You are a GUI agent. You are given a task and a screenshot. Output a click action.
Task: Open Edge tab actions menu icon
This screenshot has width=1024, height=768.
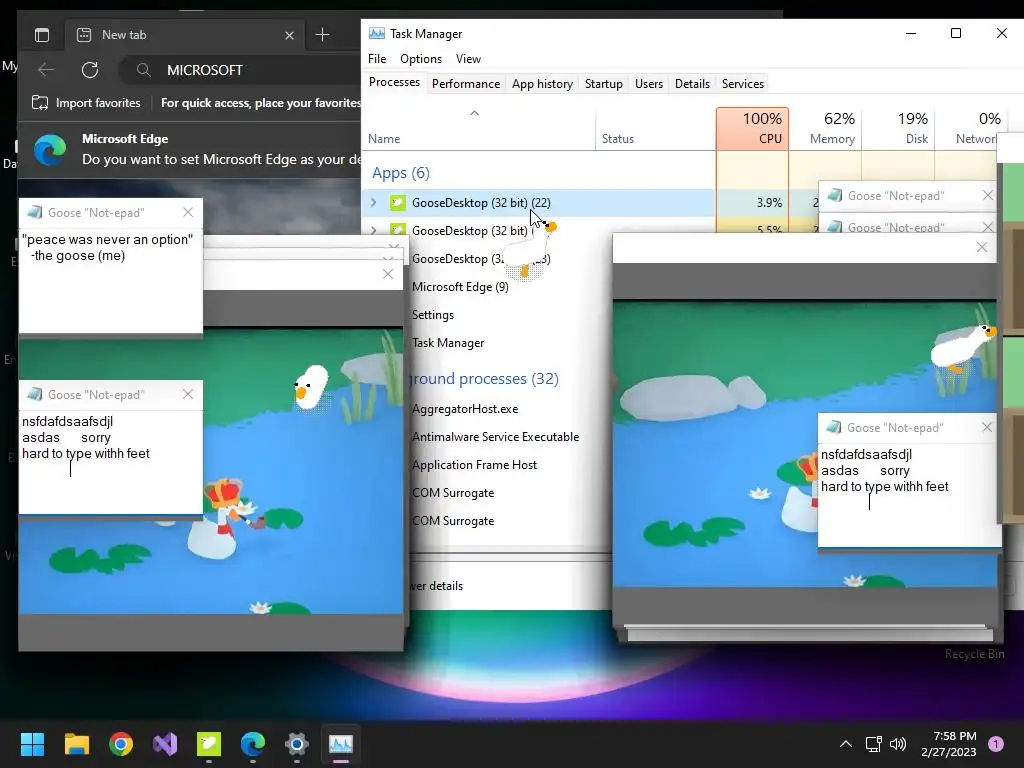click(x=42, y=35)
